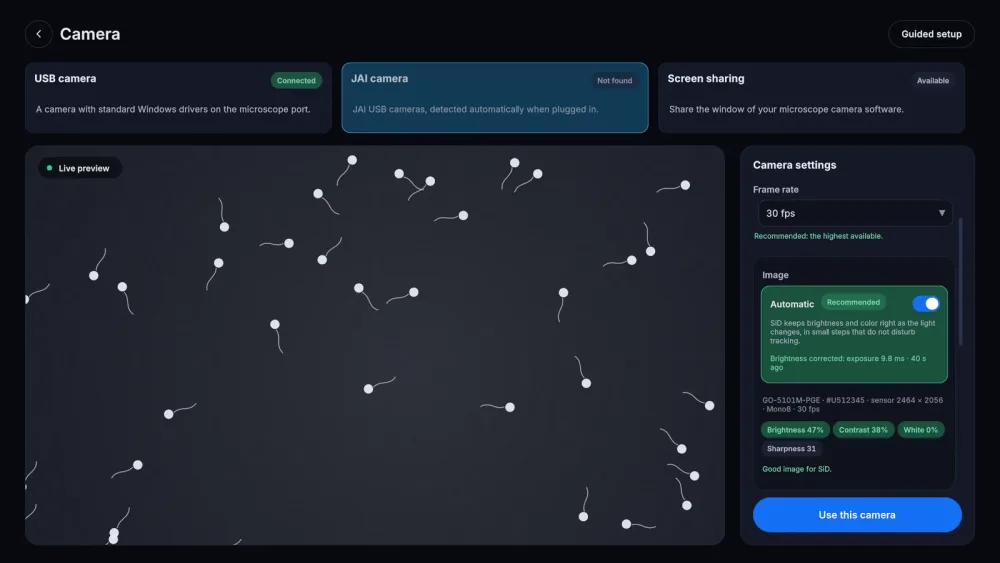The width and height of the screenshot is (1000, 563).
Task: Click the 'Recommended: the highest available.' hint
Action: (818, 236)
